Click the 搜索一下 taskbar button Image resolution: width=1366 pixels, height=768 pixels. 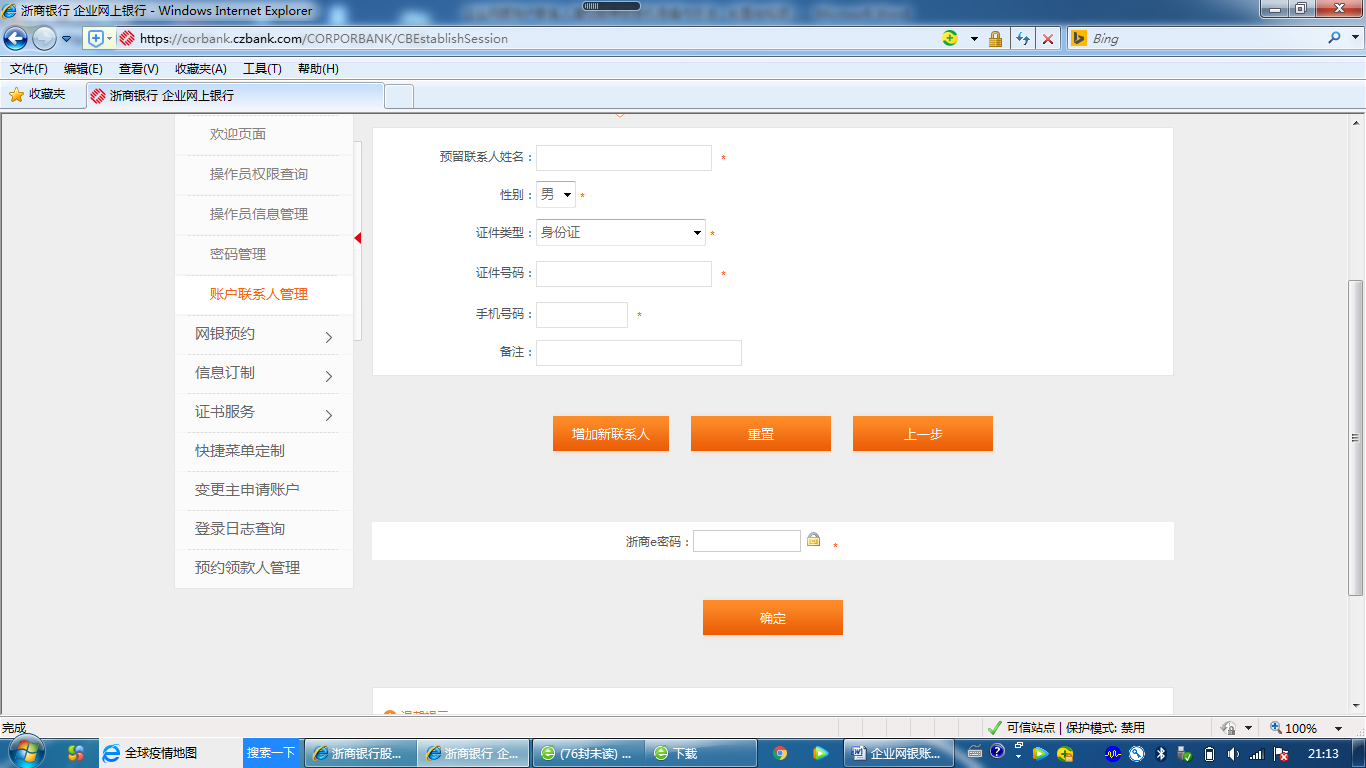271,753
